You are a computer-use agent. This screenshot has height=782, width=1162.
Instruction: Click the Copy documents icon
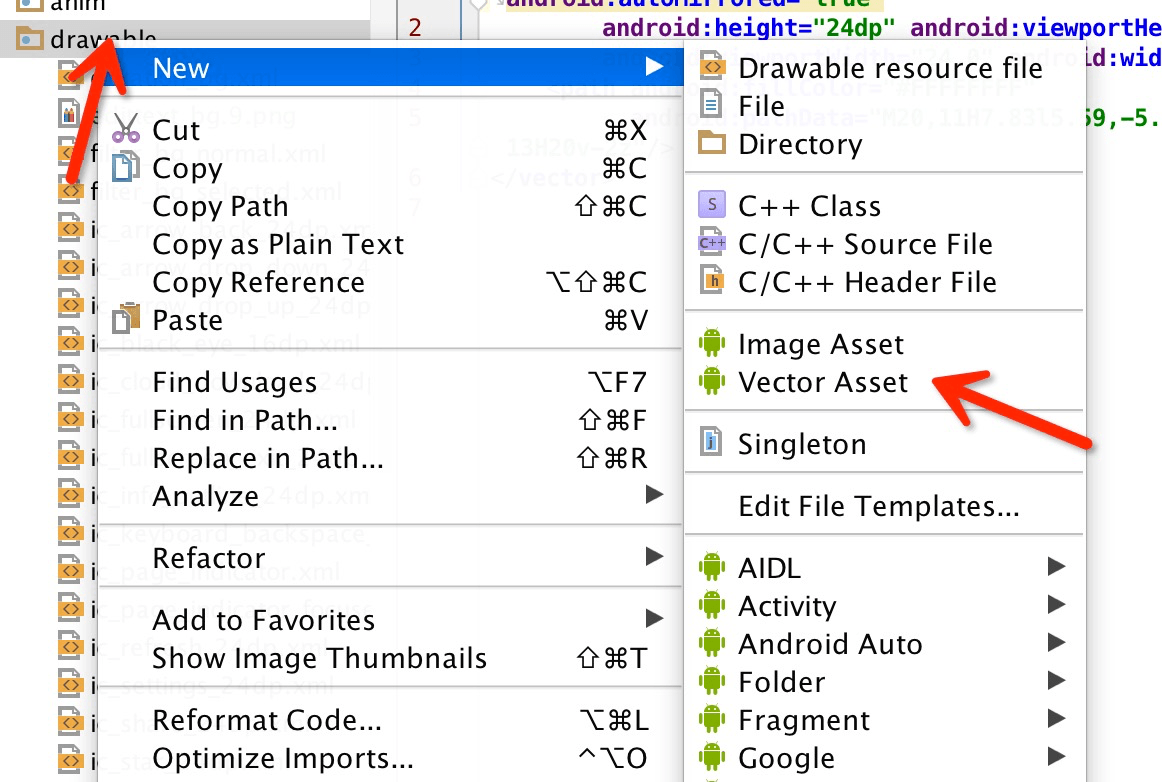[x=125, y=167]
